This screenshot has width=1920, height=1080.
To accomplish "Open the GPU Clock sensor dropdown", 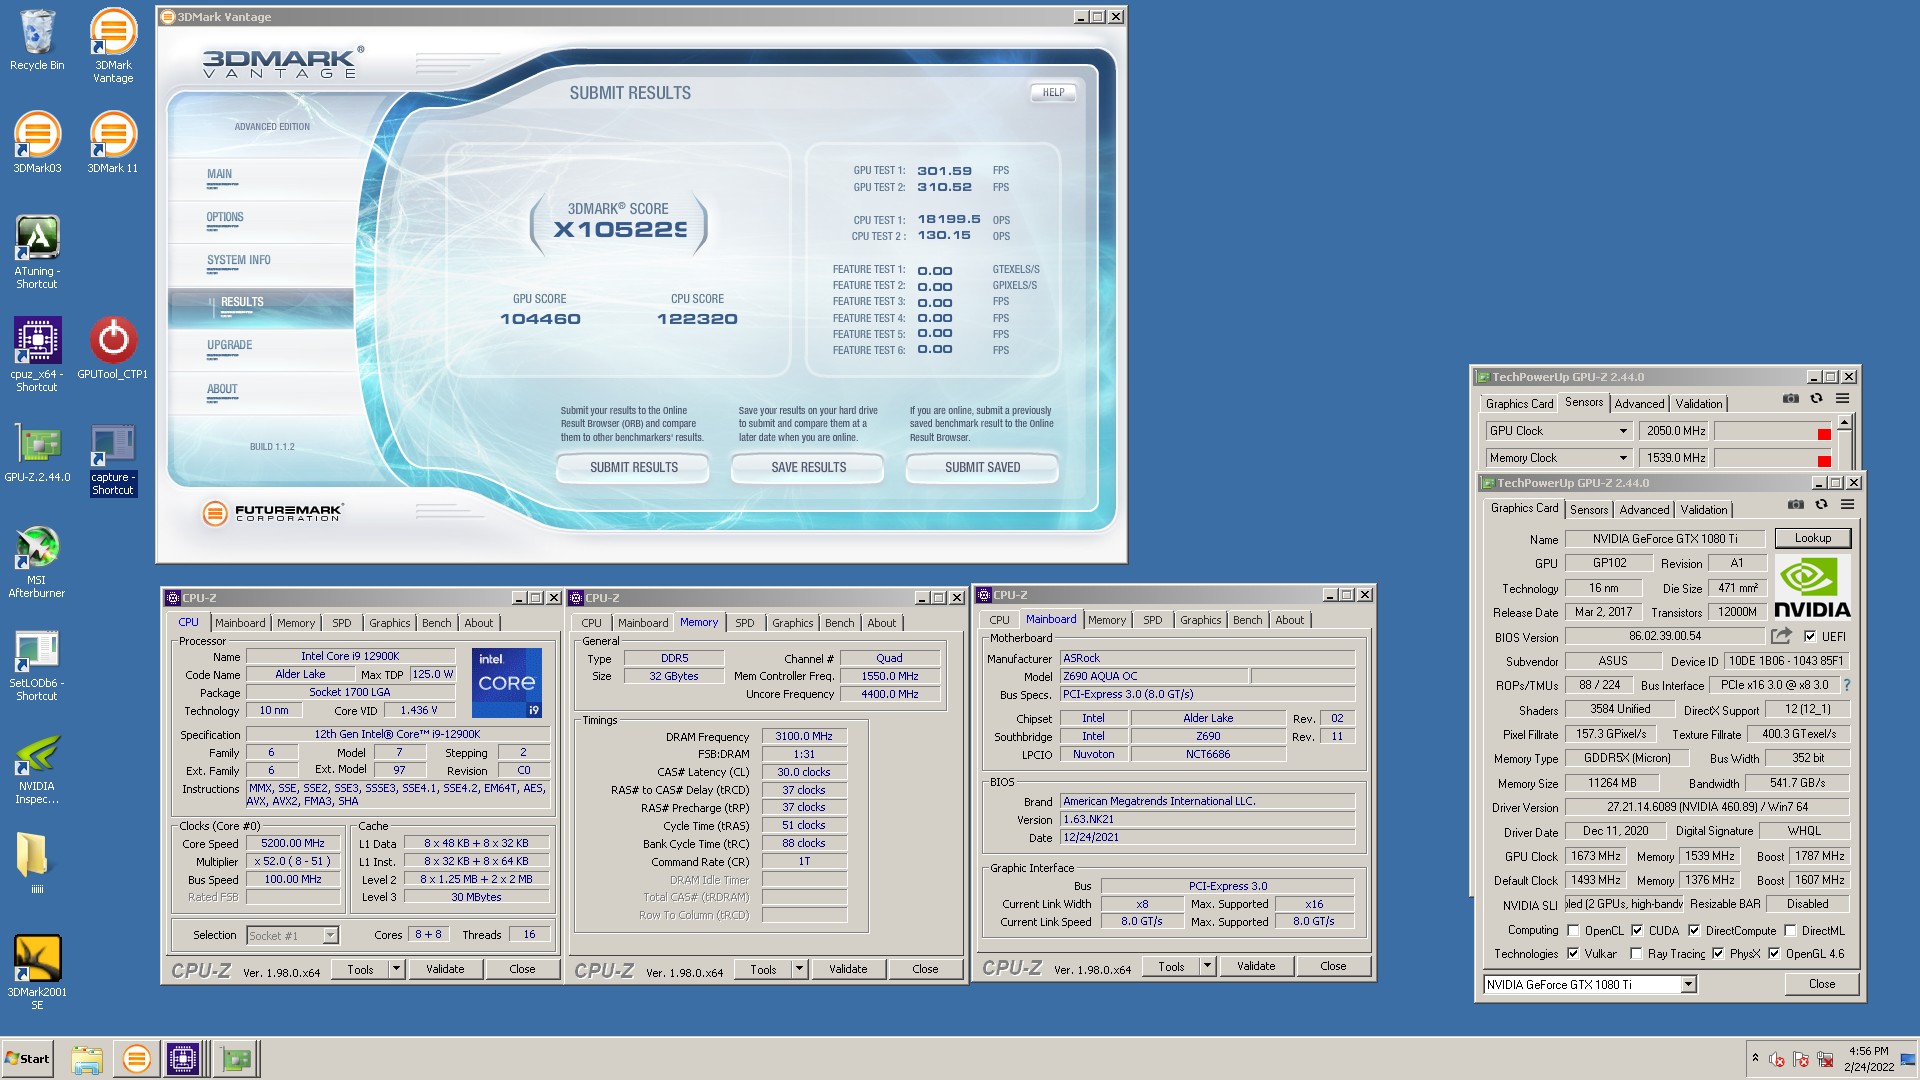I will [1623, 431].
